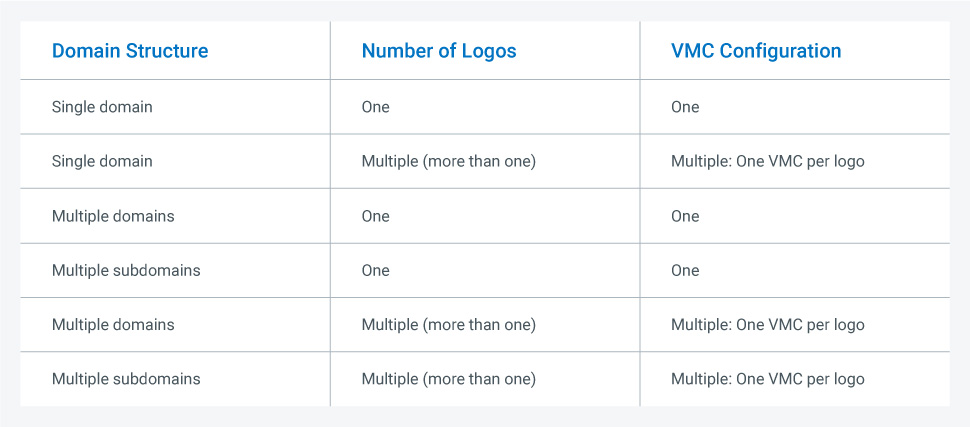Click logo count "One" for Multiple domains
The image size is (970, 427).
(376, 216)
